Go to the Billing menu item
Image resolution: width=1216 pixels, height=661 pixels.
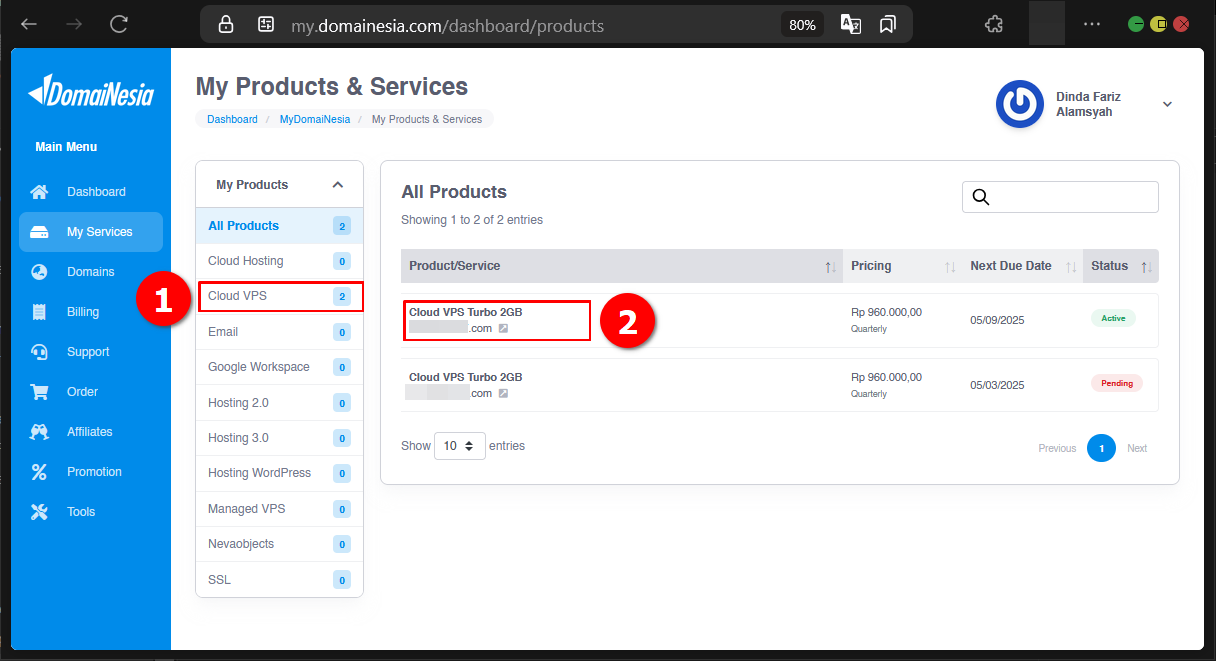coord(91,312)
